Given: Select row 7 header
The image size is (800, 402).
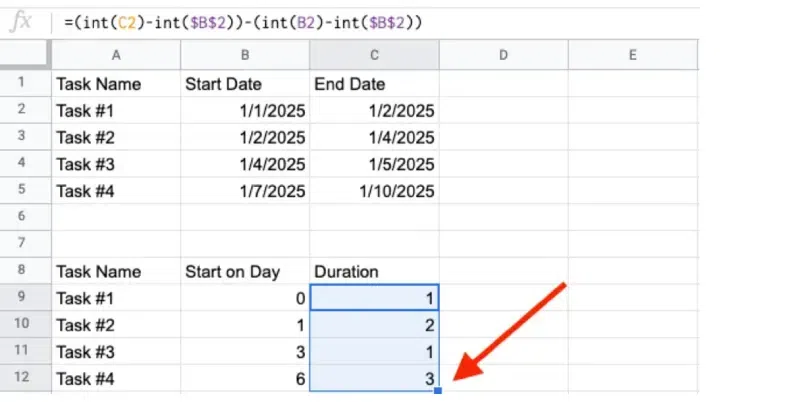Looking at the screenshot, I should (26, 244).
